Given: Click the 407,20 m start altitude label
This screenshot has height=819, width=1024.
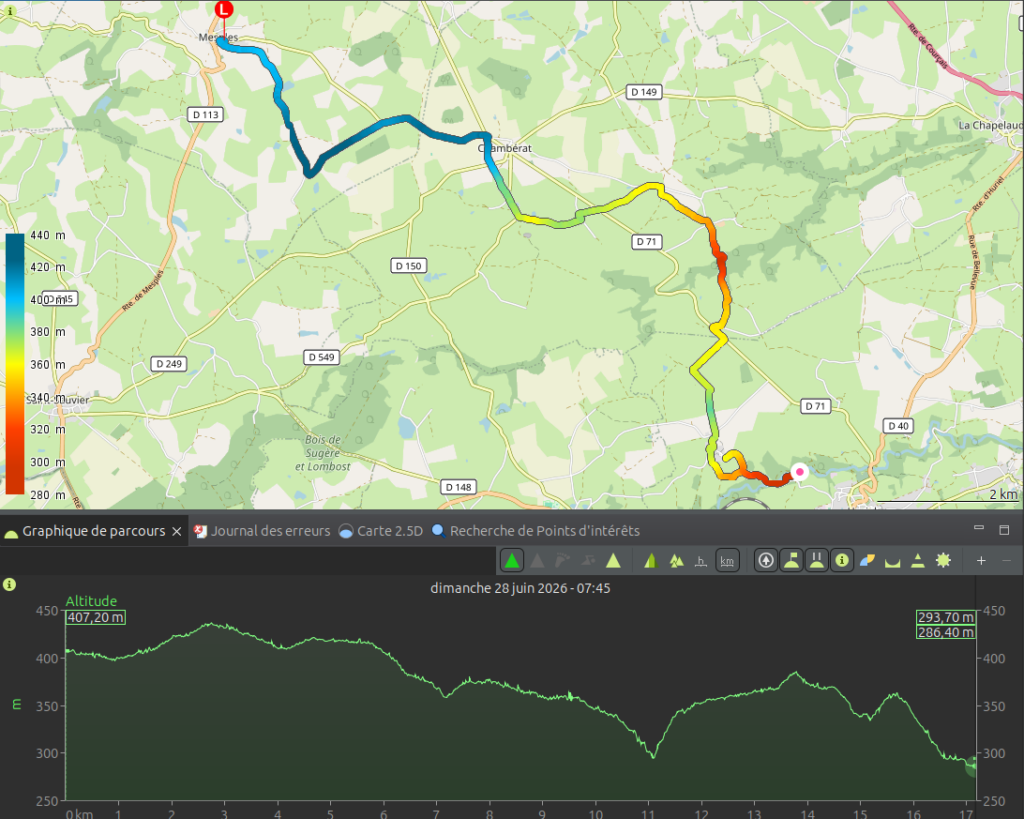Looking at the screenshot, I should coord(95,617).
